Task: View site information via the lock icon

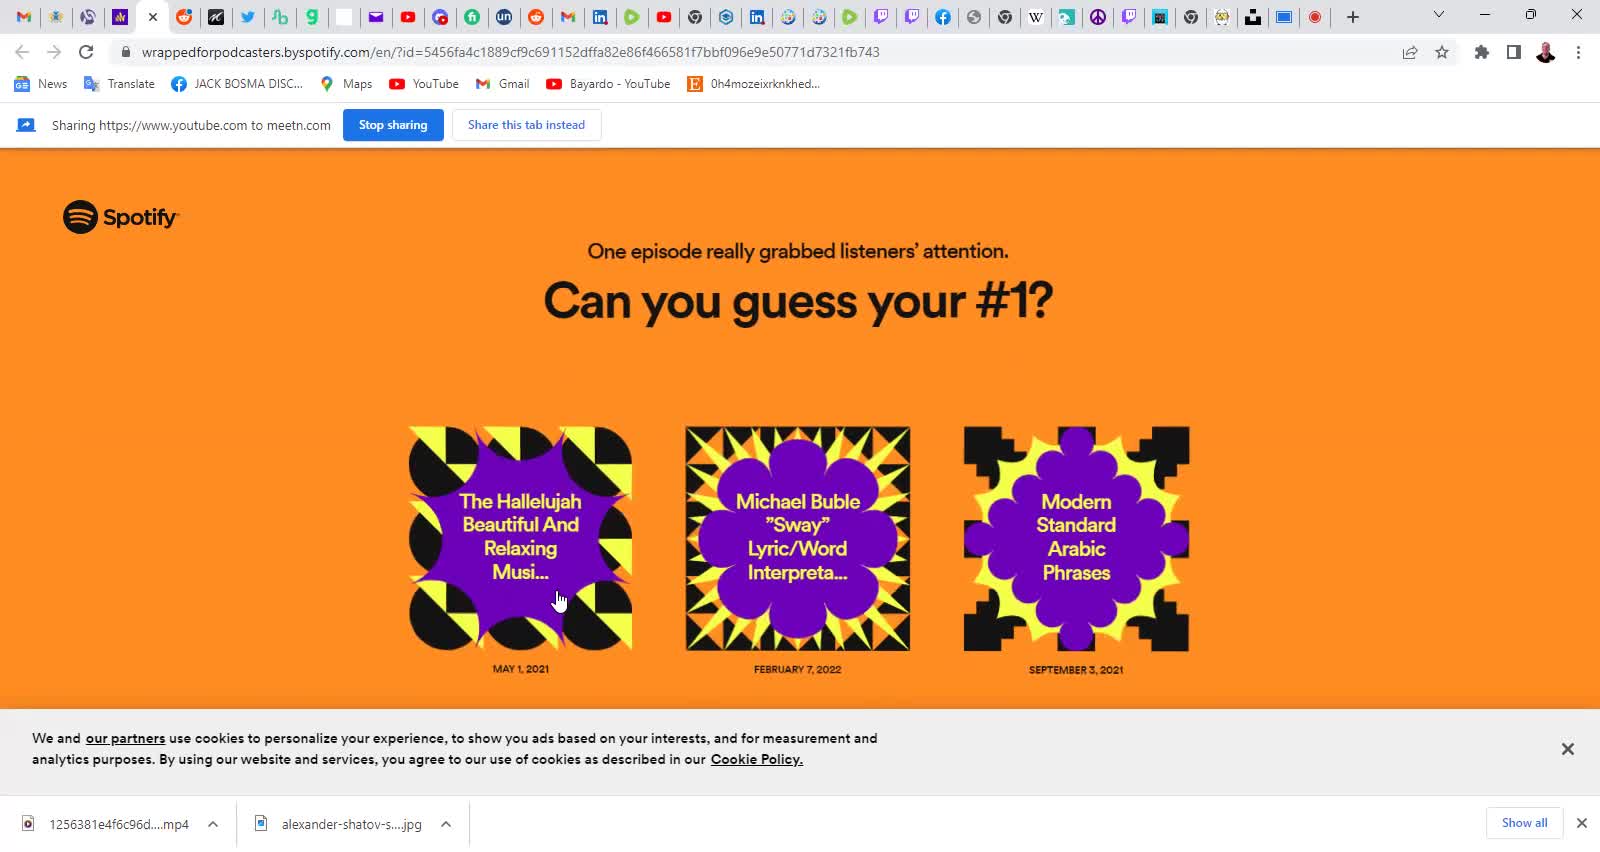Action: 125,52
